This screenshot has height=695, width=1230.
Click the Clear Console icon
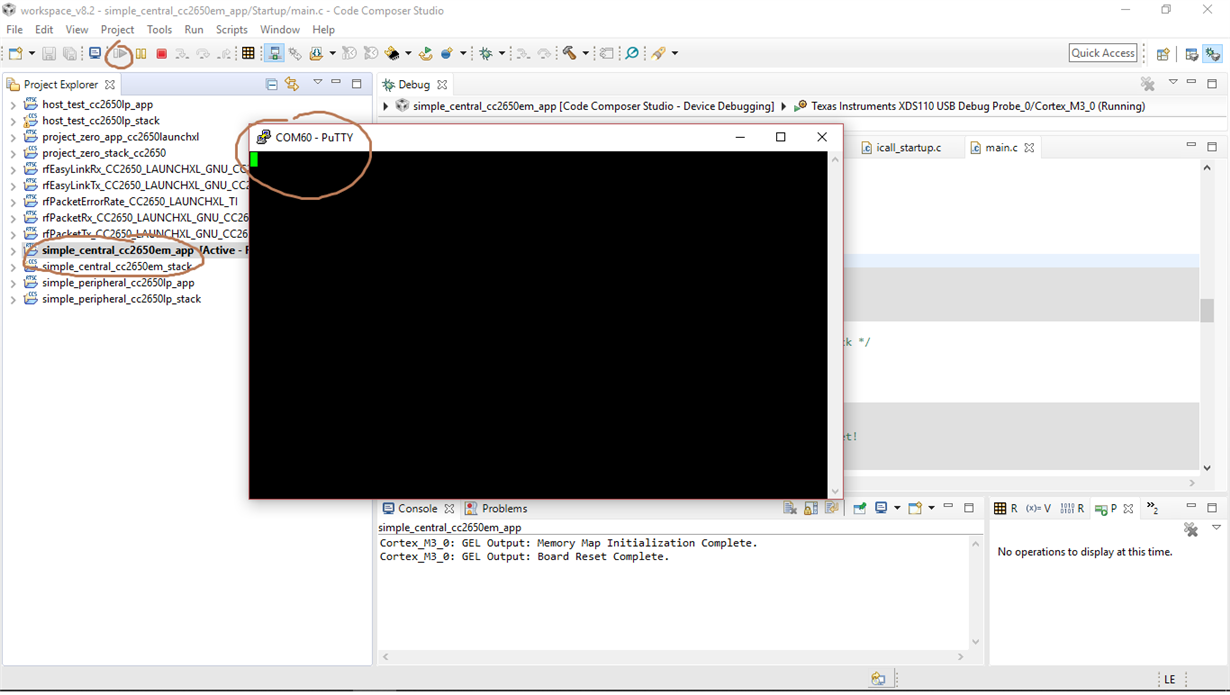790,508
